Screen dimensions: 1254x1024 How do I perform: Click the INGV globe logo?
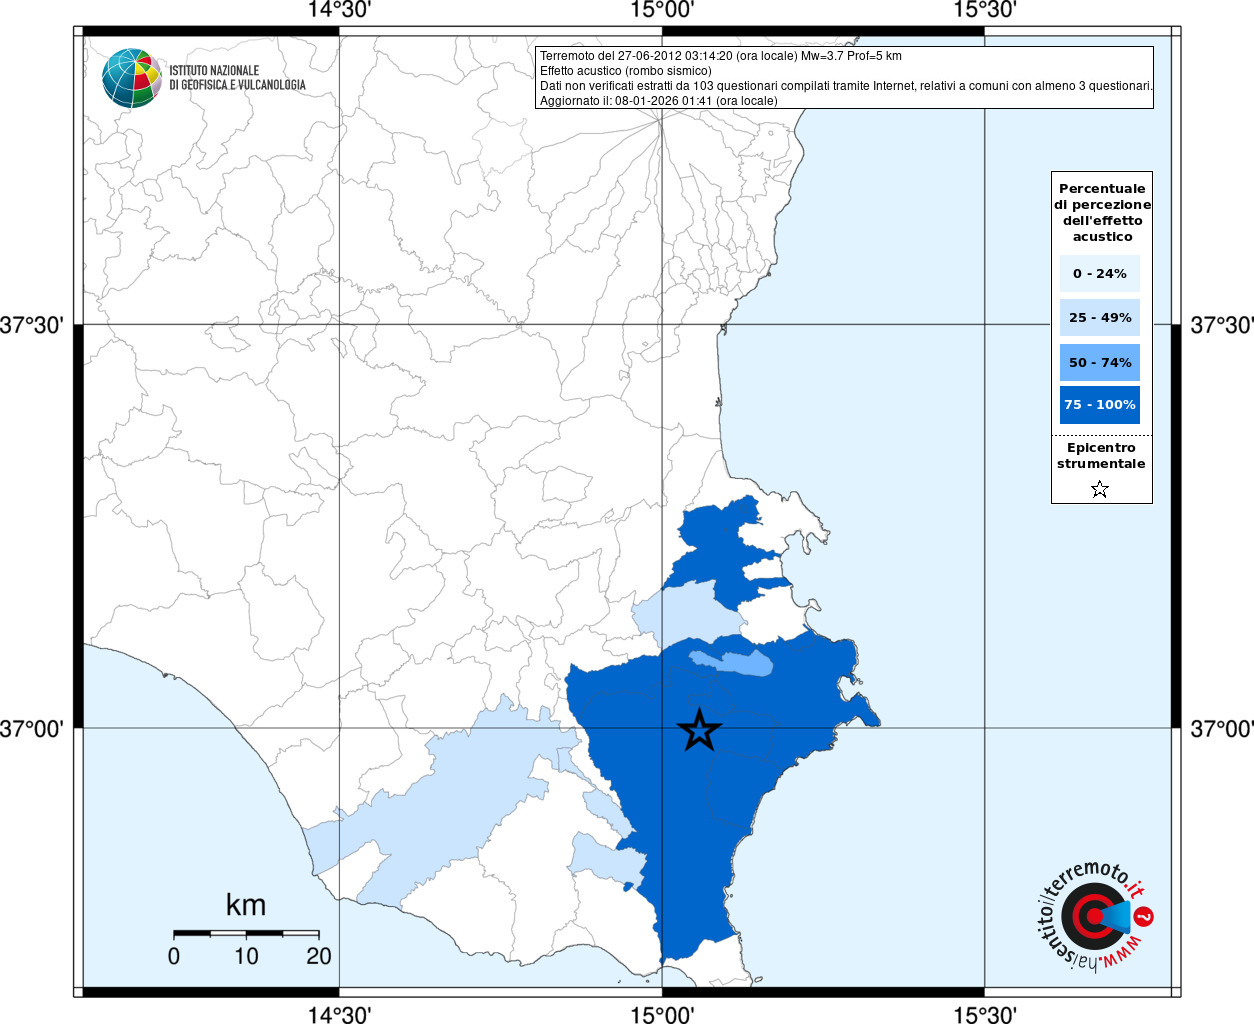(132, 78)
